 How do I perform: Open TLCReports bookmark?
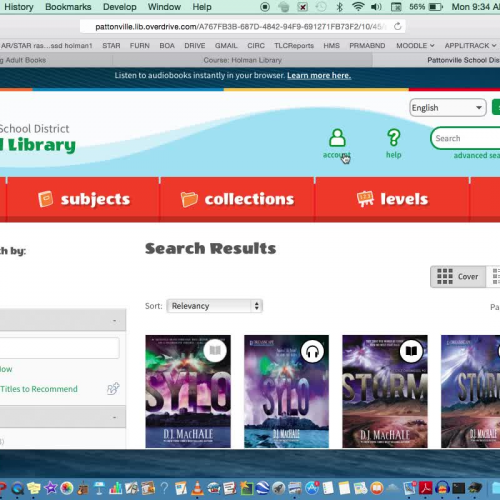pyautogui.click(x=294, y=46)
